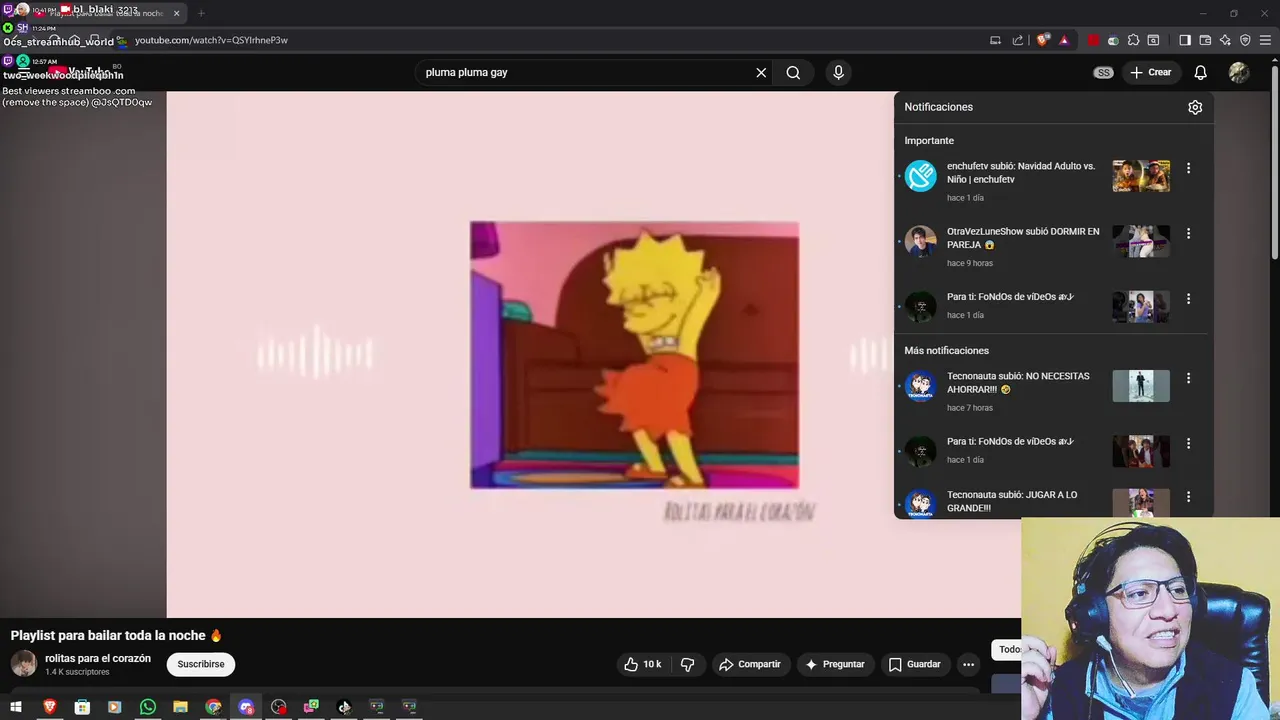Like the video showing 10 k
The image size is (1280, 720).
coord(643,664)
